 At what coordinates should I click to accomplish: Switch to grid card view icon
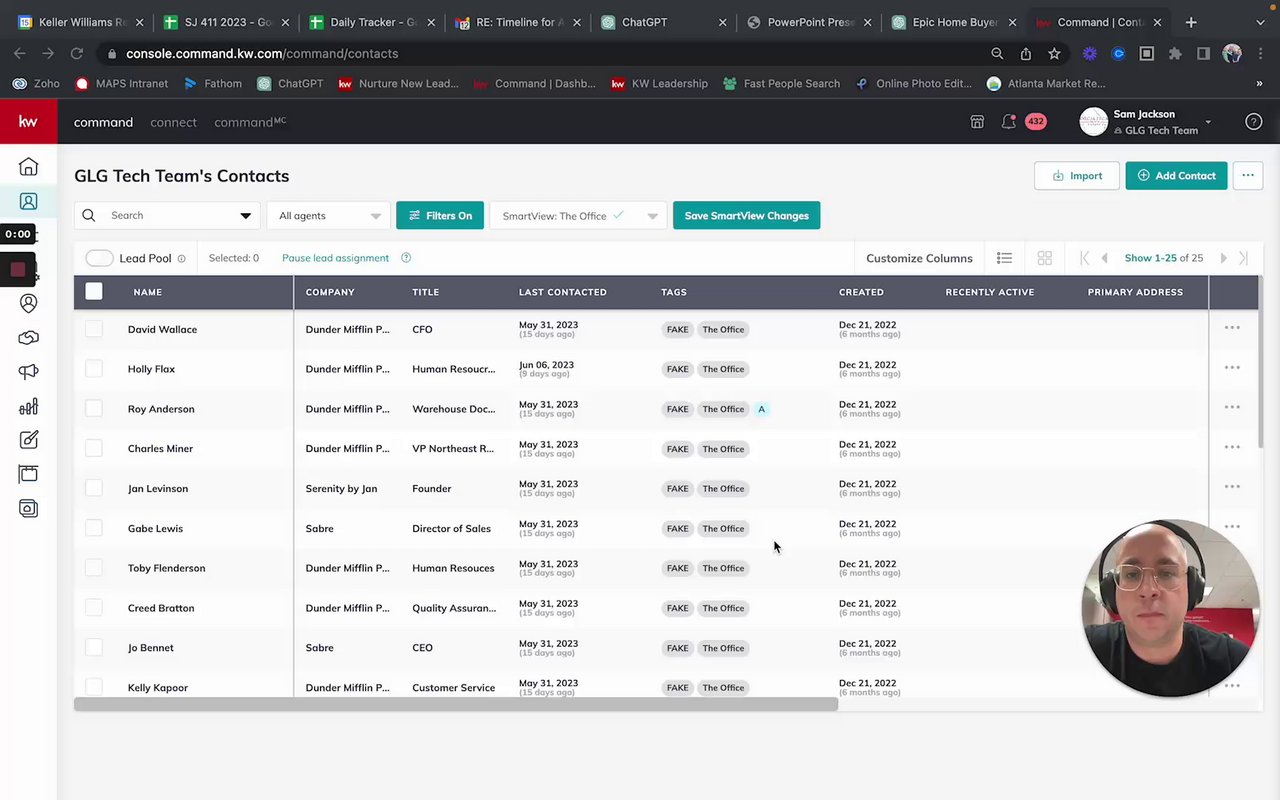point(1044,258)
